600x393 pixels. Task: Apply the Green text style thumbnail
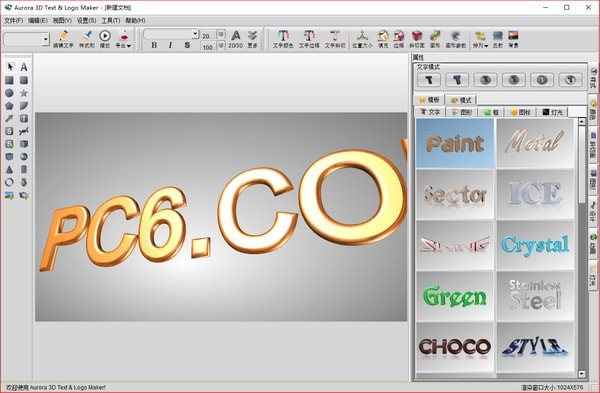coord(455,296)
